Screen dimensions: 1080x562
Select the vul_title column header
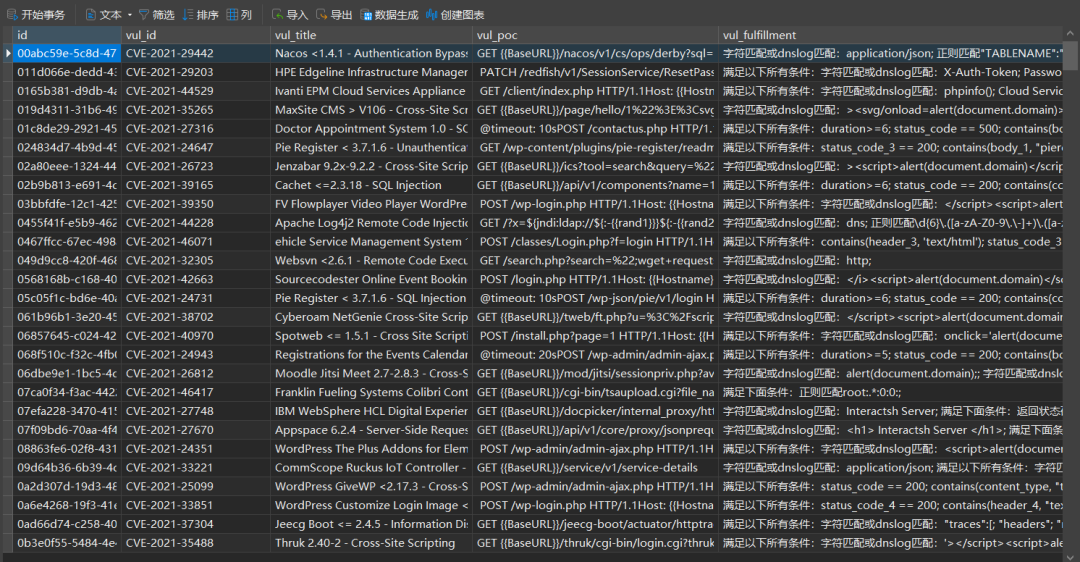click(x=371, y=35)
